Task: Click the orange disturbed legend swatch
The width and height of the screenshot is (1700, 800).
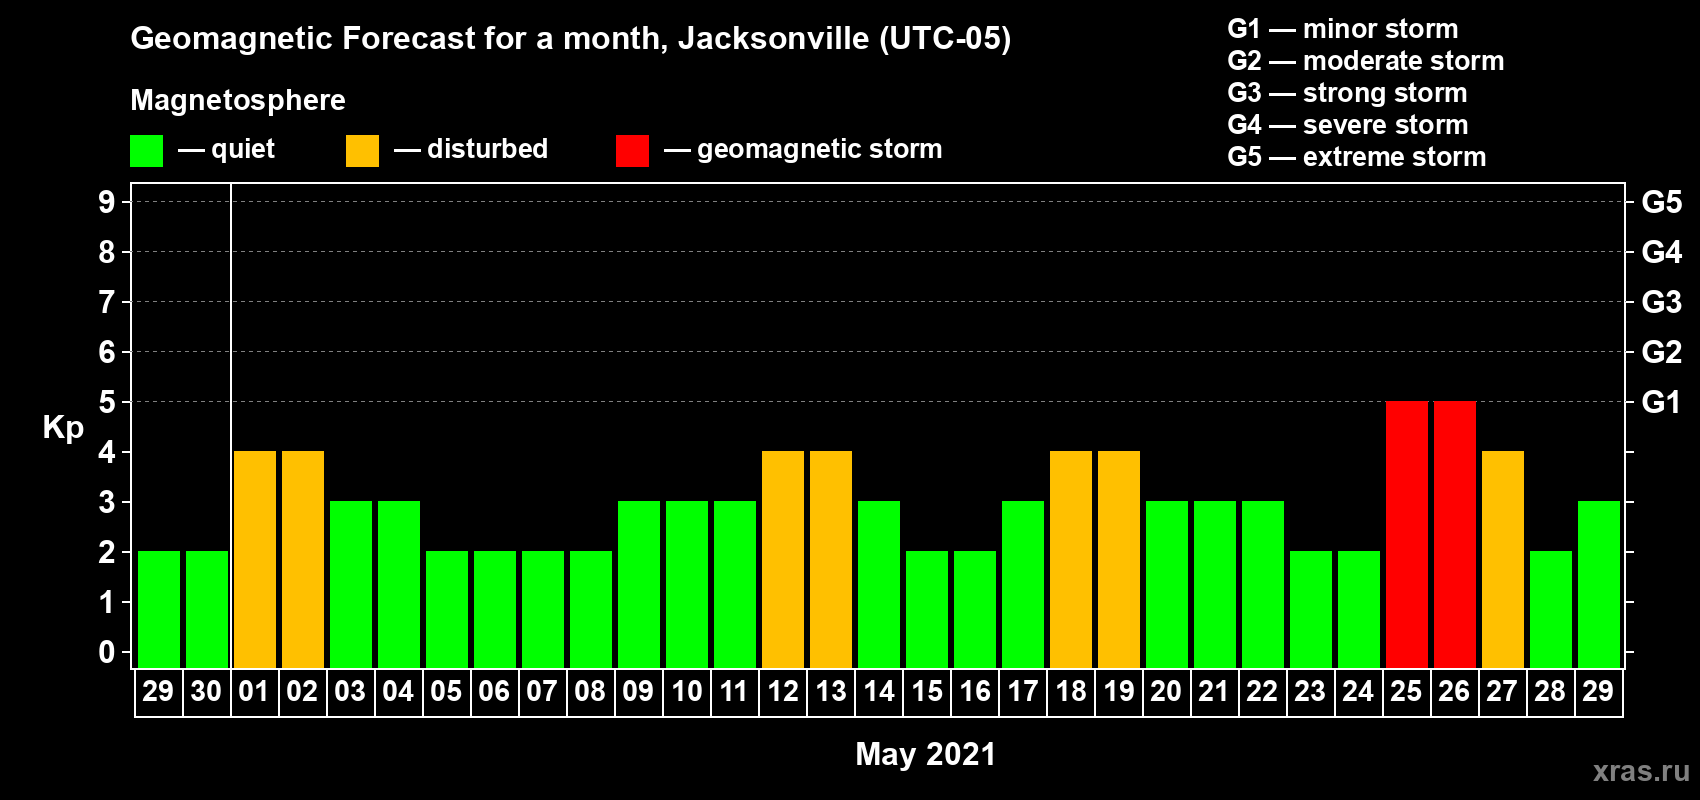Action: 362,151
